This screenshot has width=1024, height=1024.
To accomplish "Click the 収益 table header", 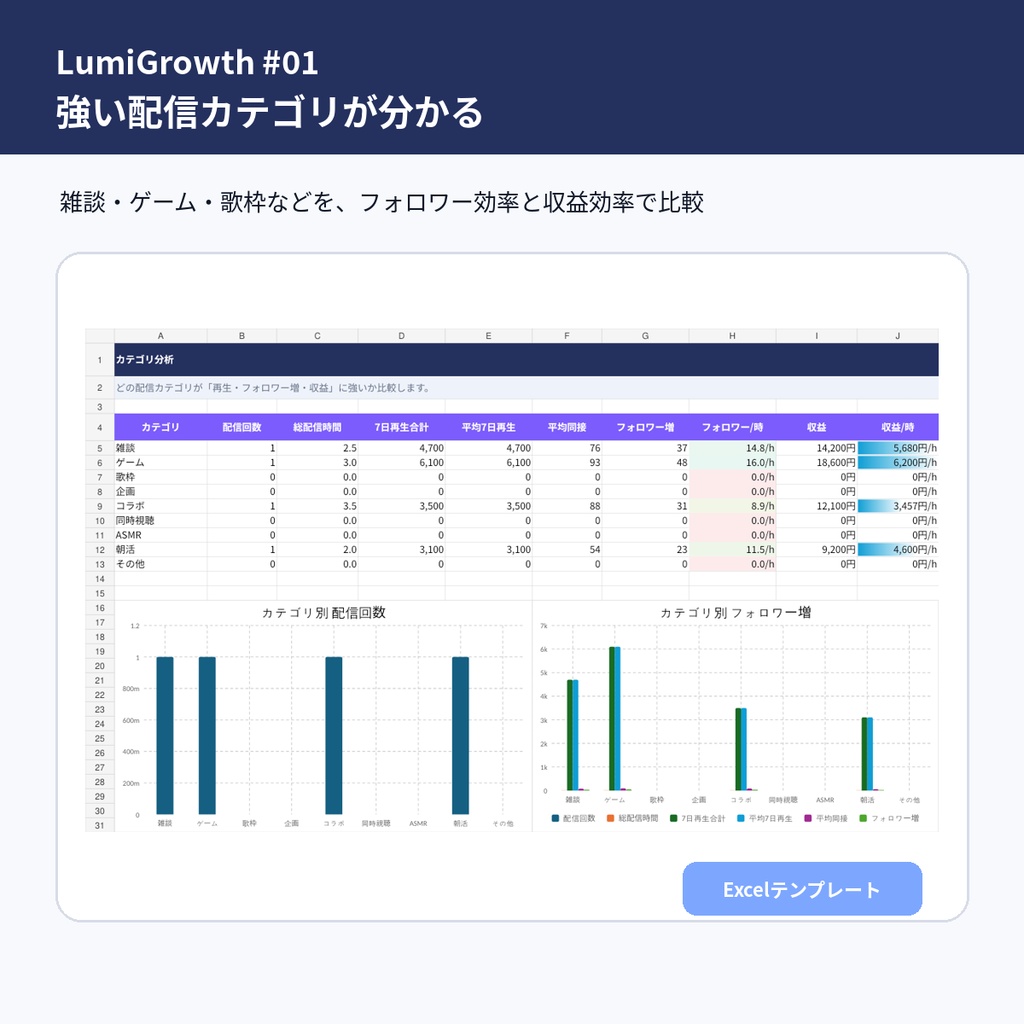I will [x=816, y=427].
